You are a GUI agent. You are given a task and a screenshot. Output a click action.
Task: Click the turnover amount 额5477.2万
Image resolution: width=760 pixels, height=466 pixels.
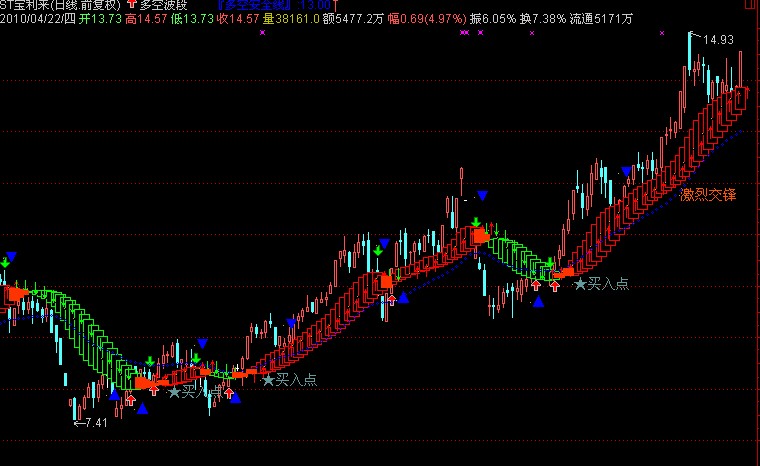click(353, 19)
